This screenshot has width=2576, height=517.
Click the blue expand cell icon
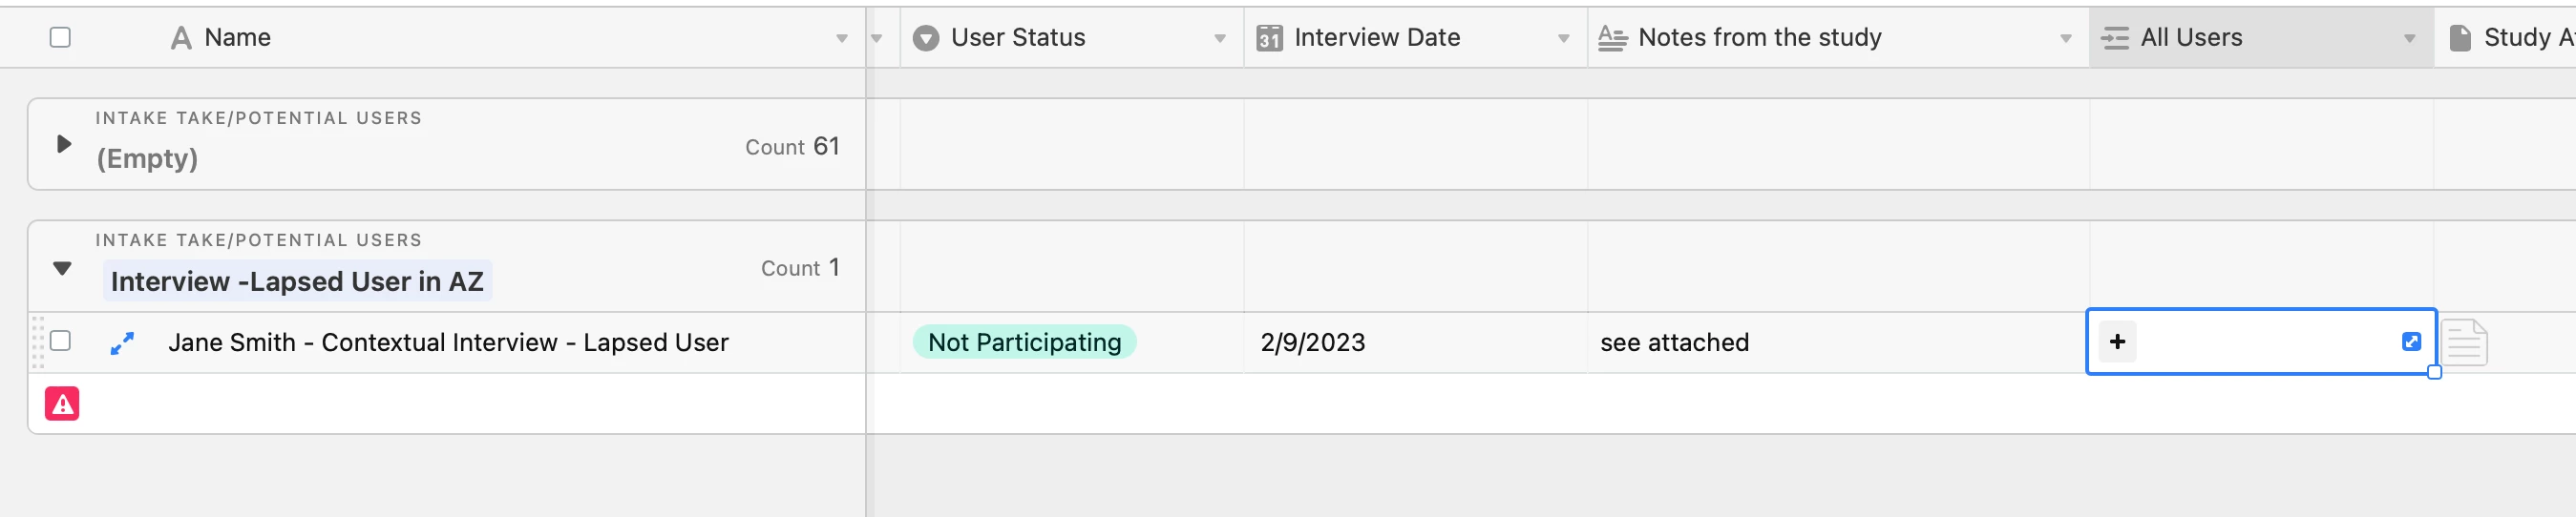[x=2411, y=342]
